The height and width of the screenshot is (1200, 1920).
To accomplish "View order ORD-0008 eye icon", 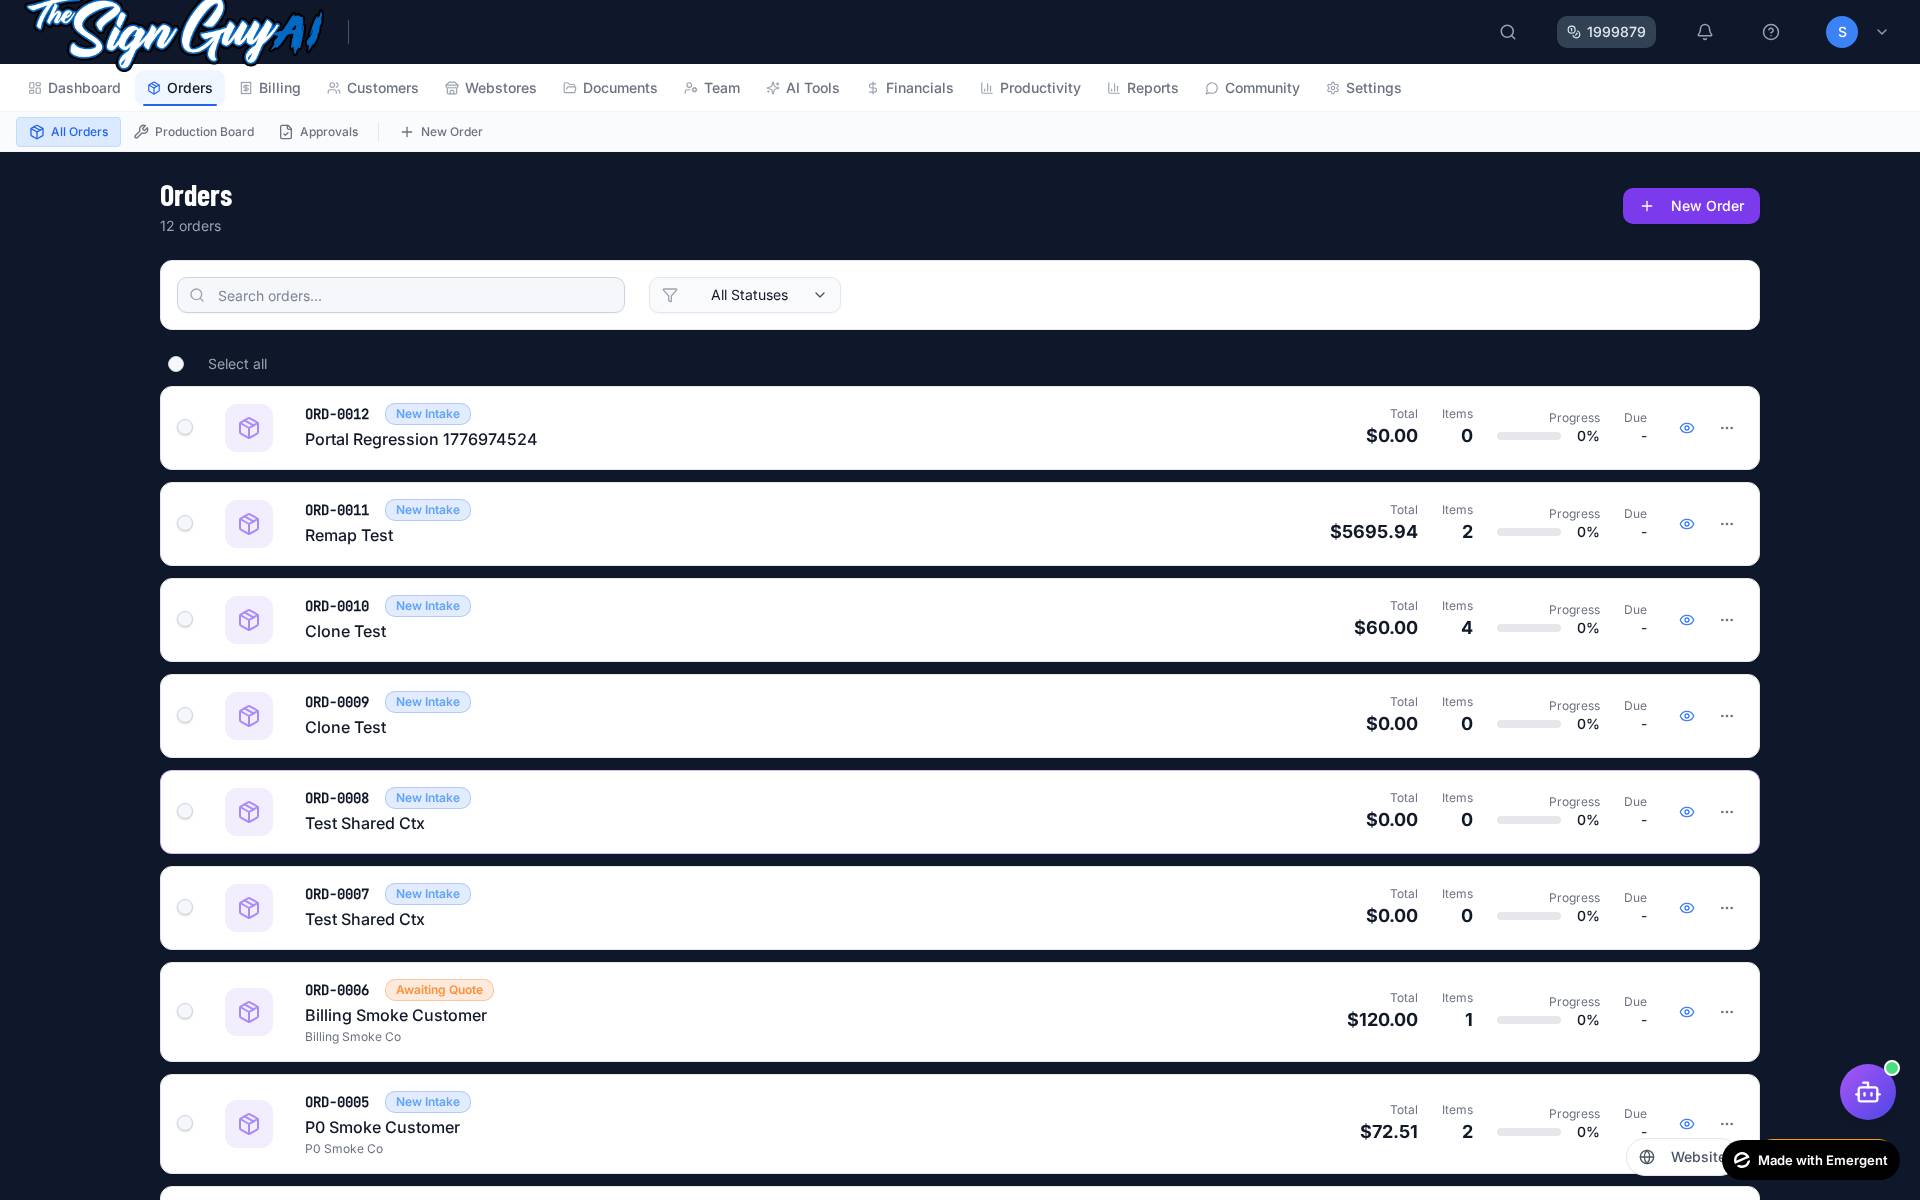I will 1687,812.
